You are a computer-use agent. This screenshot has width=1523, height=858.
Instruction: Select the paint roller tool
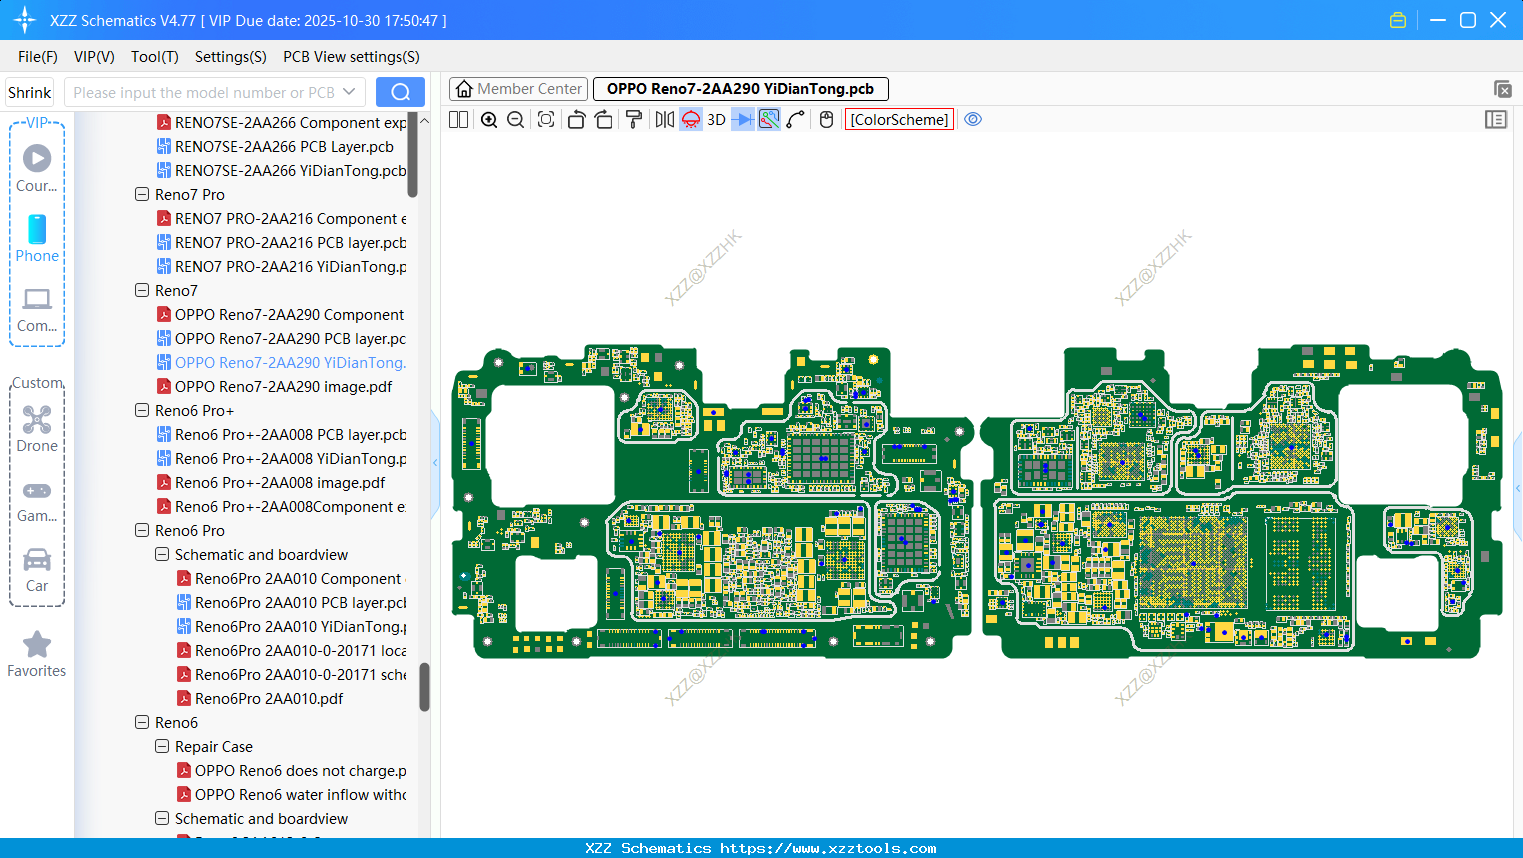pyautogui.click(x=633, y=119)
